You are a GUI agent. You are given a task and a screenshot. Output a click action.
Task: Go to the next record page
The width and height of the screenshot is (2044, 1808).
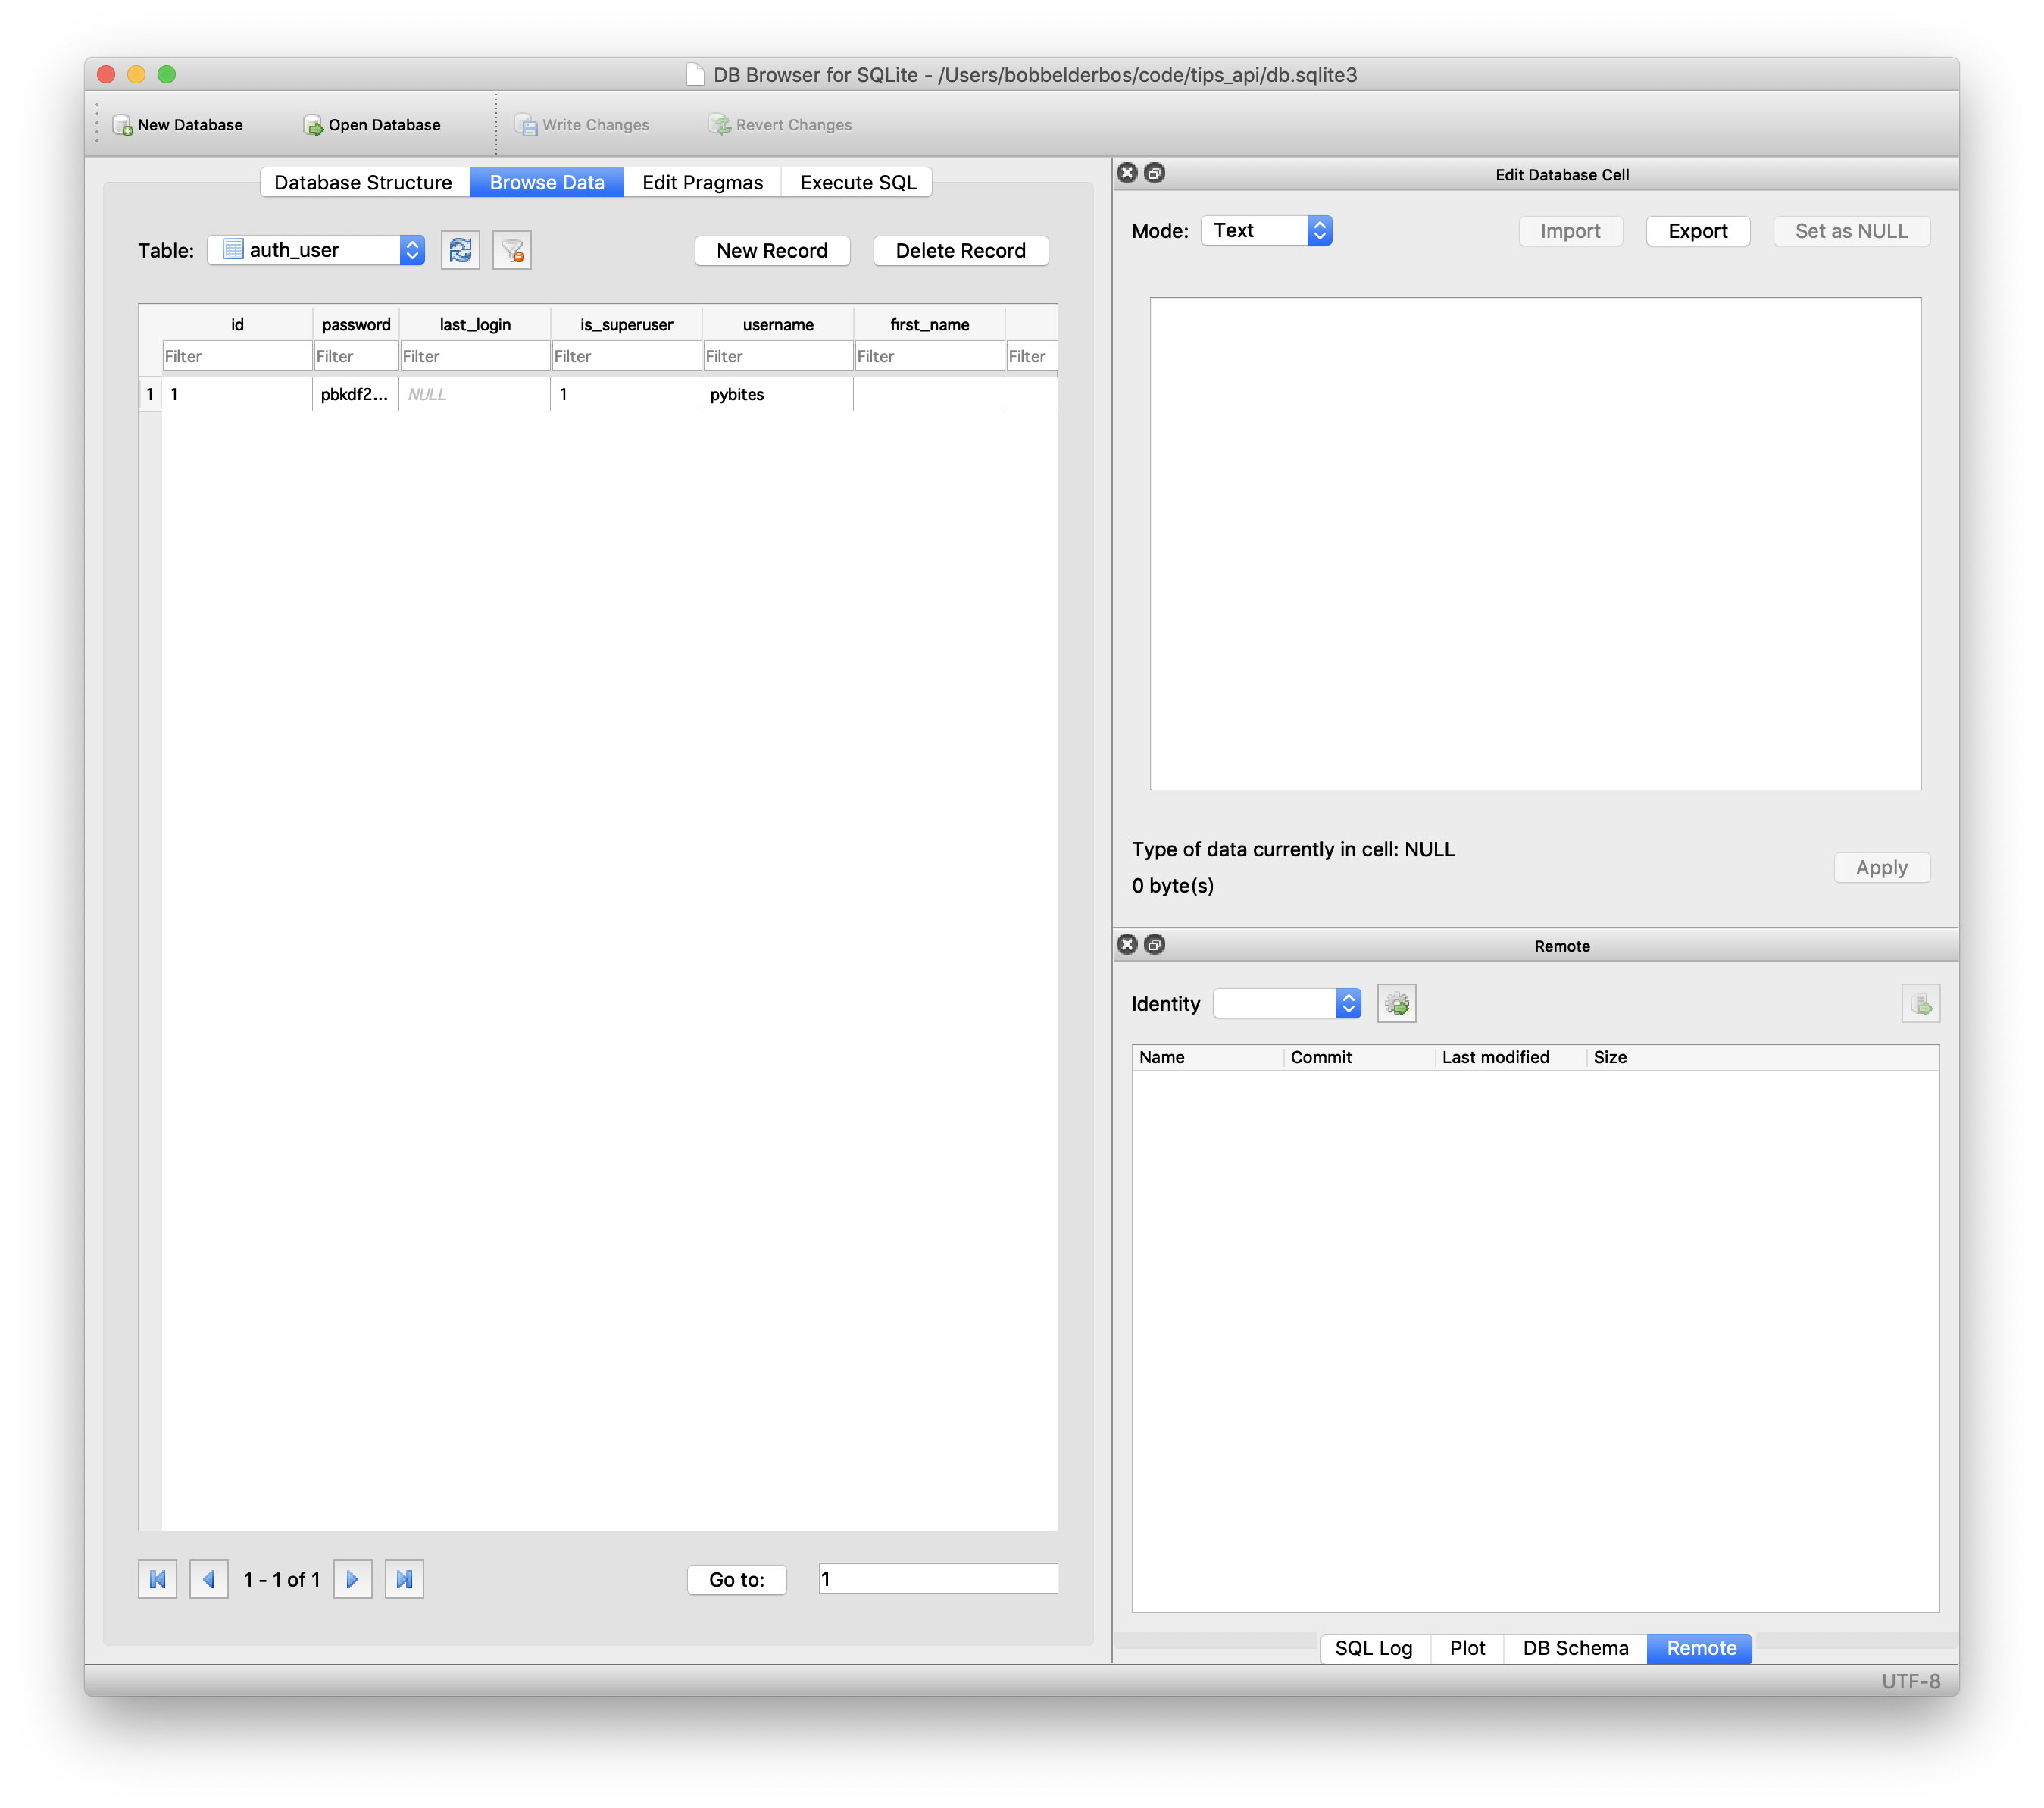352,1579
